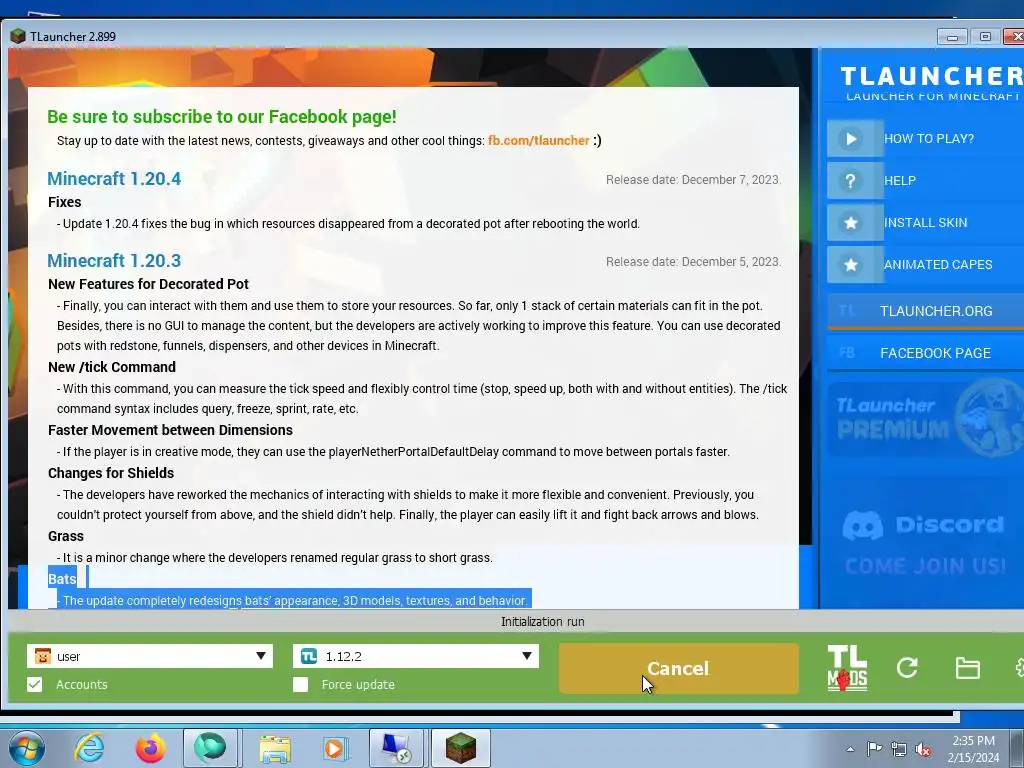Image resolution: width=1024 pixels, height=768 pixels.
Task: Click Release date: December 5, 2023
Action: (x=694, y=262)
